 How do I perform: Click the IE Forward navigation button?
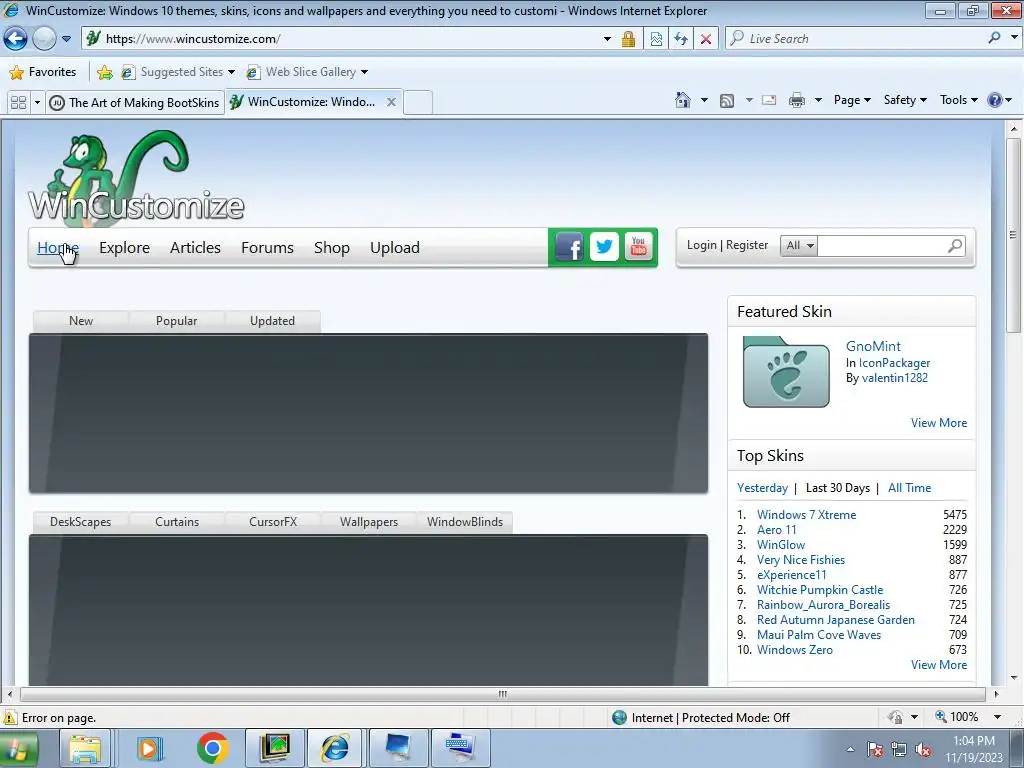(x=44, y=39)
